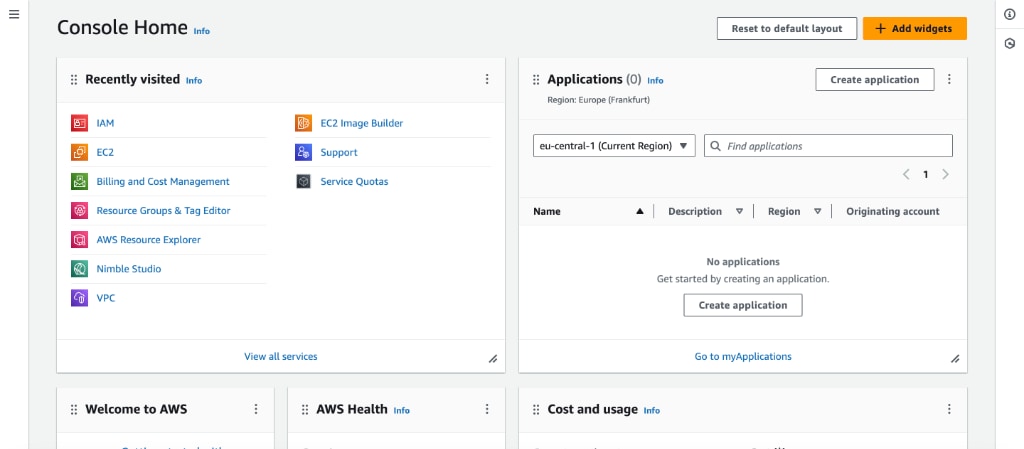The width and height of the screenshot is (1024, 449).
Task: Open the Support link
Action: pos(339,152)
